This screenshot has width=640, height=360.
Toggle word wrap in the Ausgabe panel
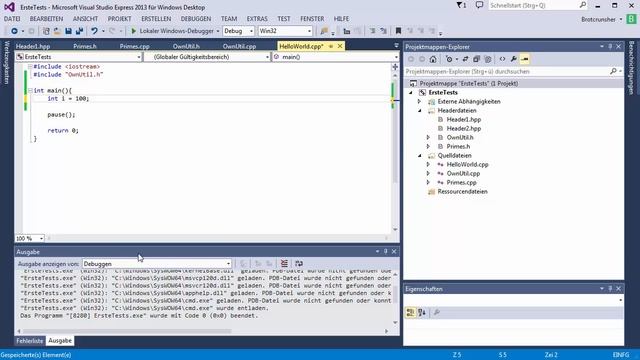[x=299, y=264]
